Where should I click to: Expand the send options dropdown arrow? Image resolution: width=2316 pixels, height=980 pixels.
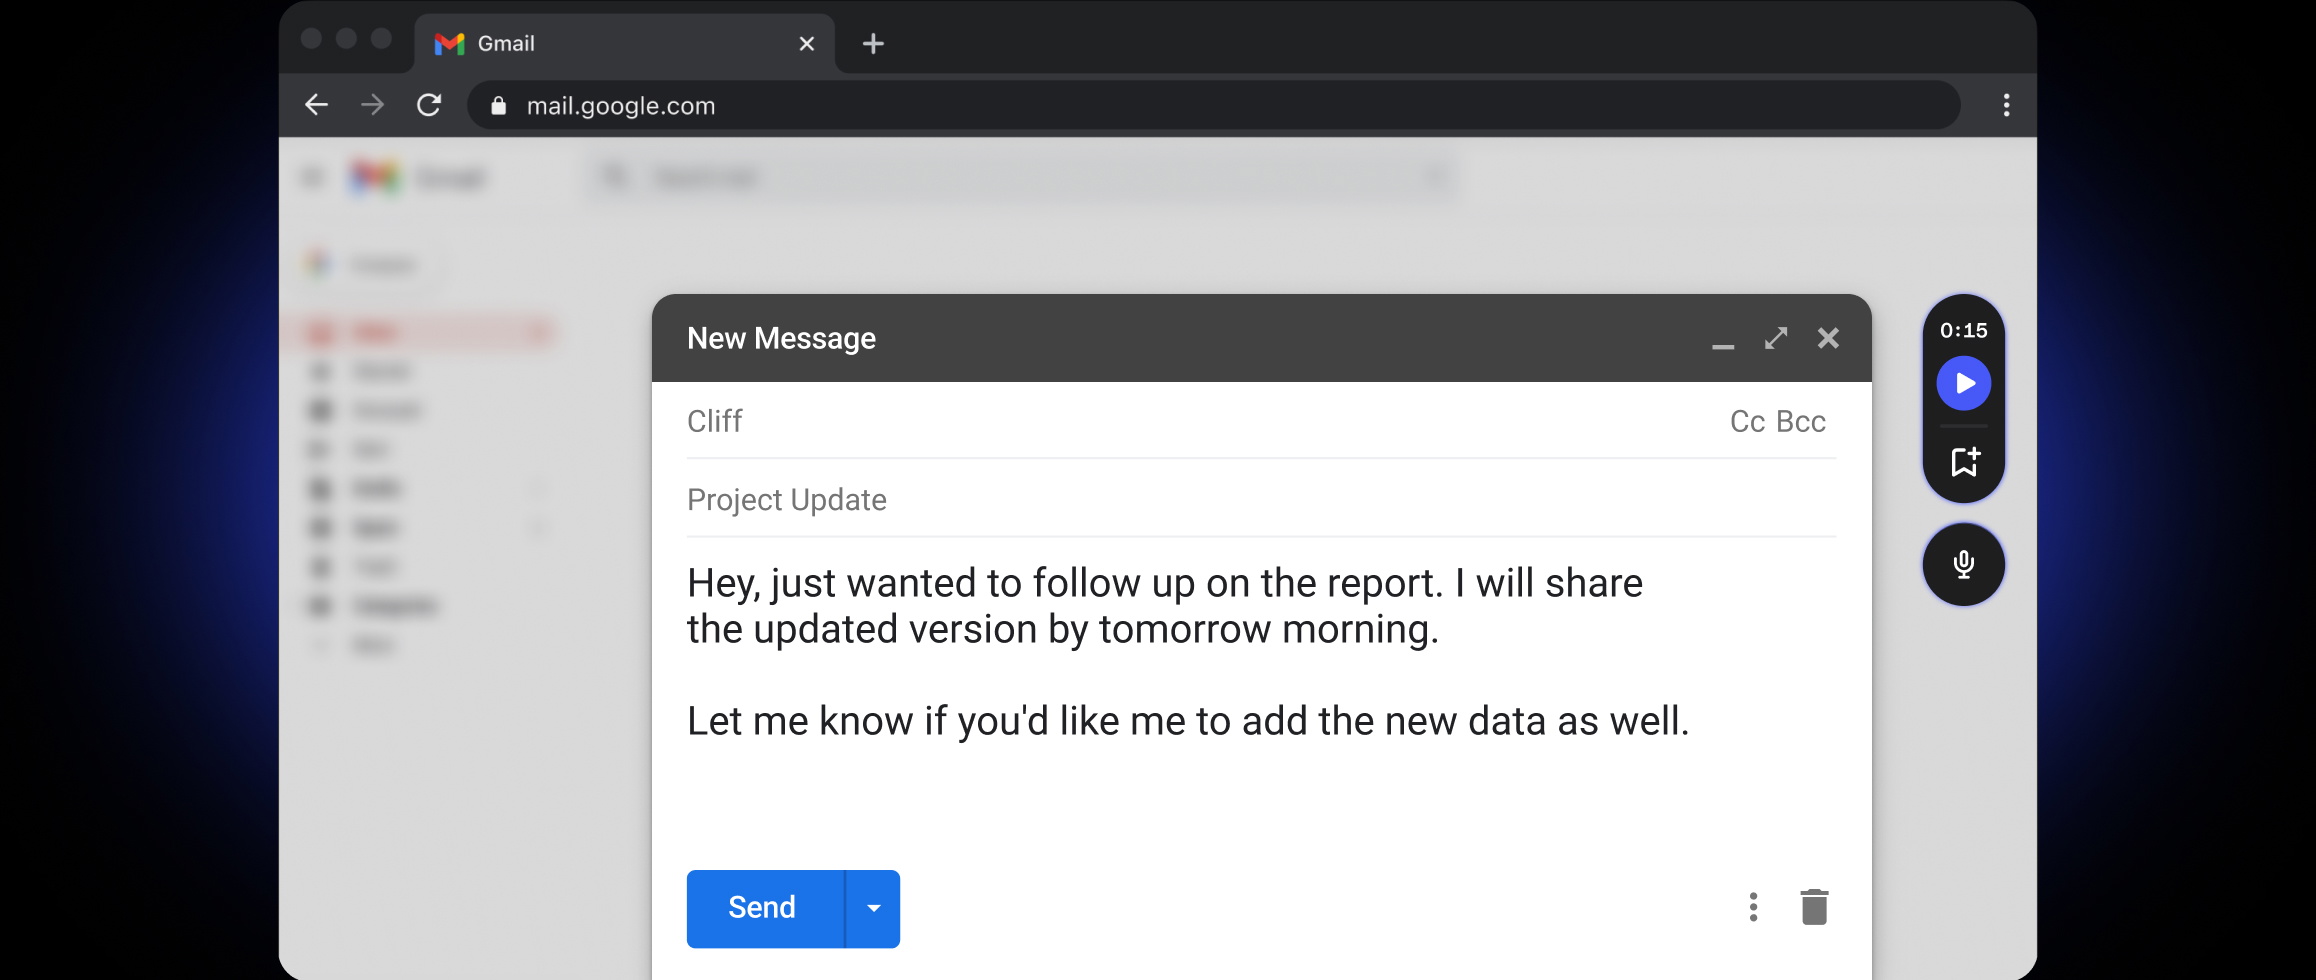coord(873,908)
